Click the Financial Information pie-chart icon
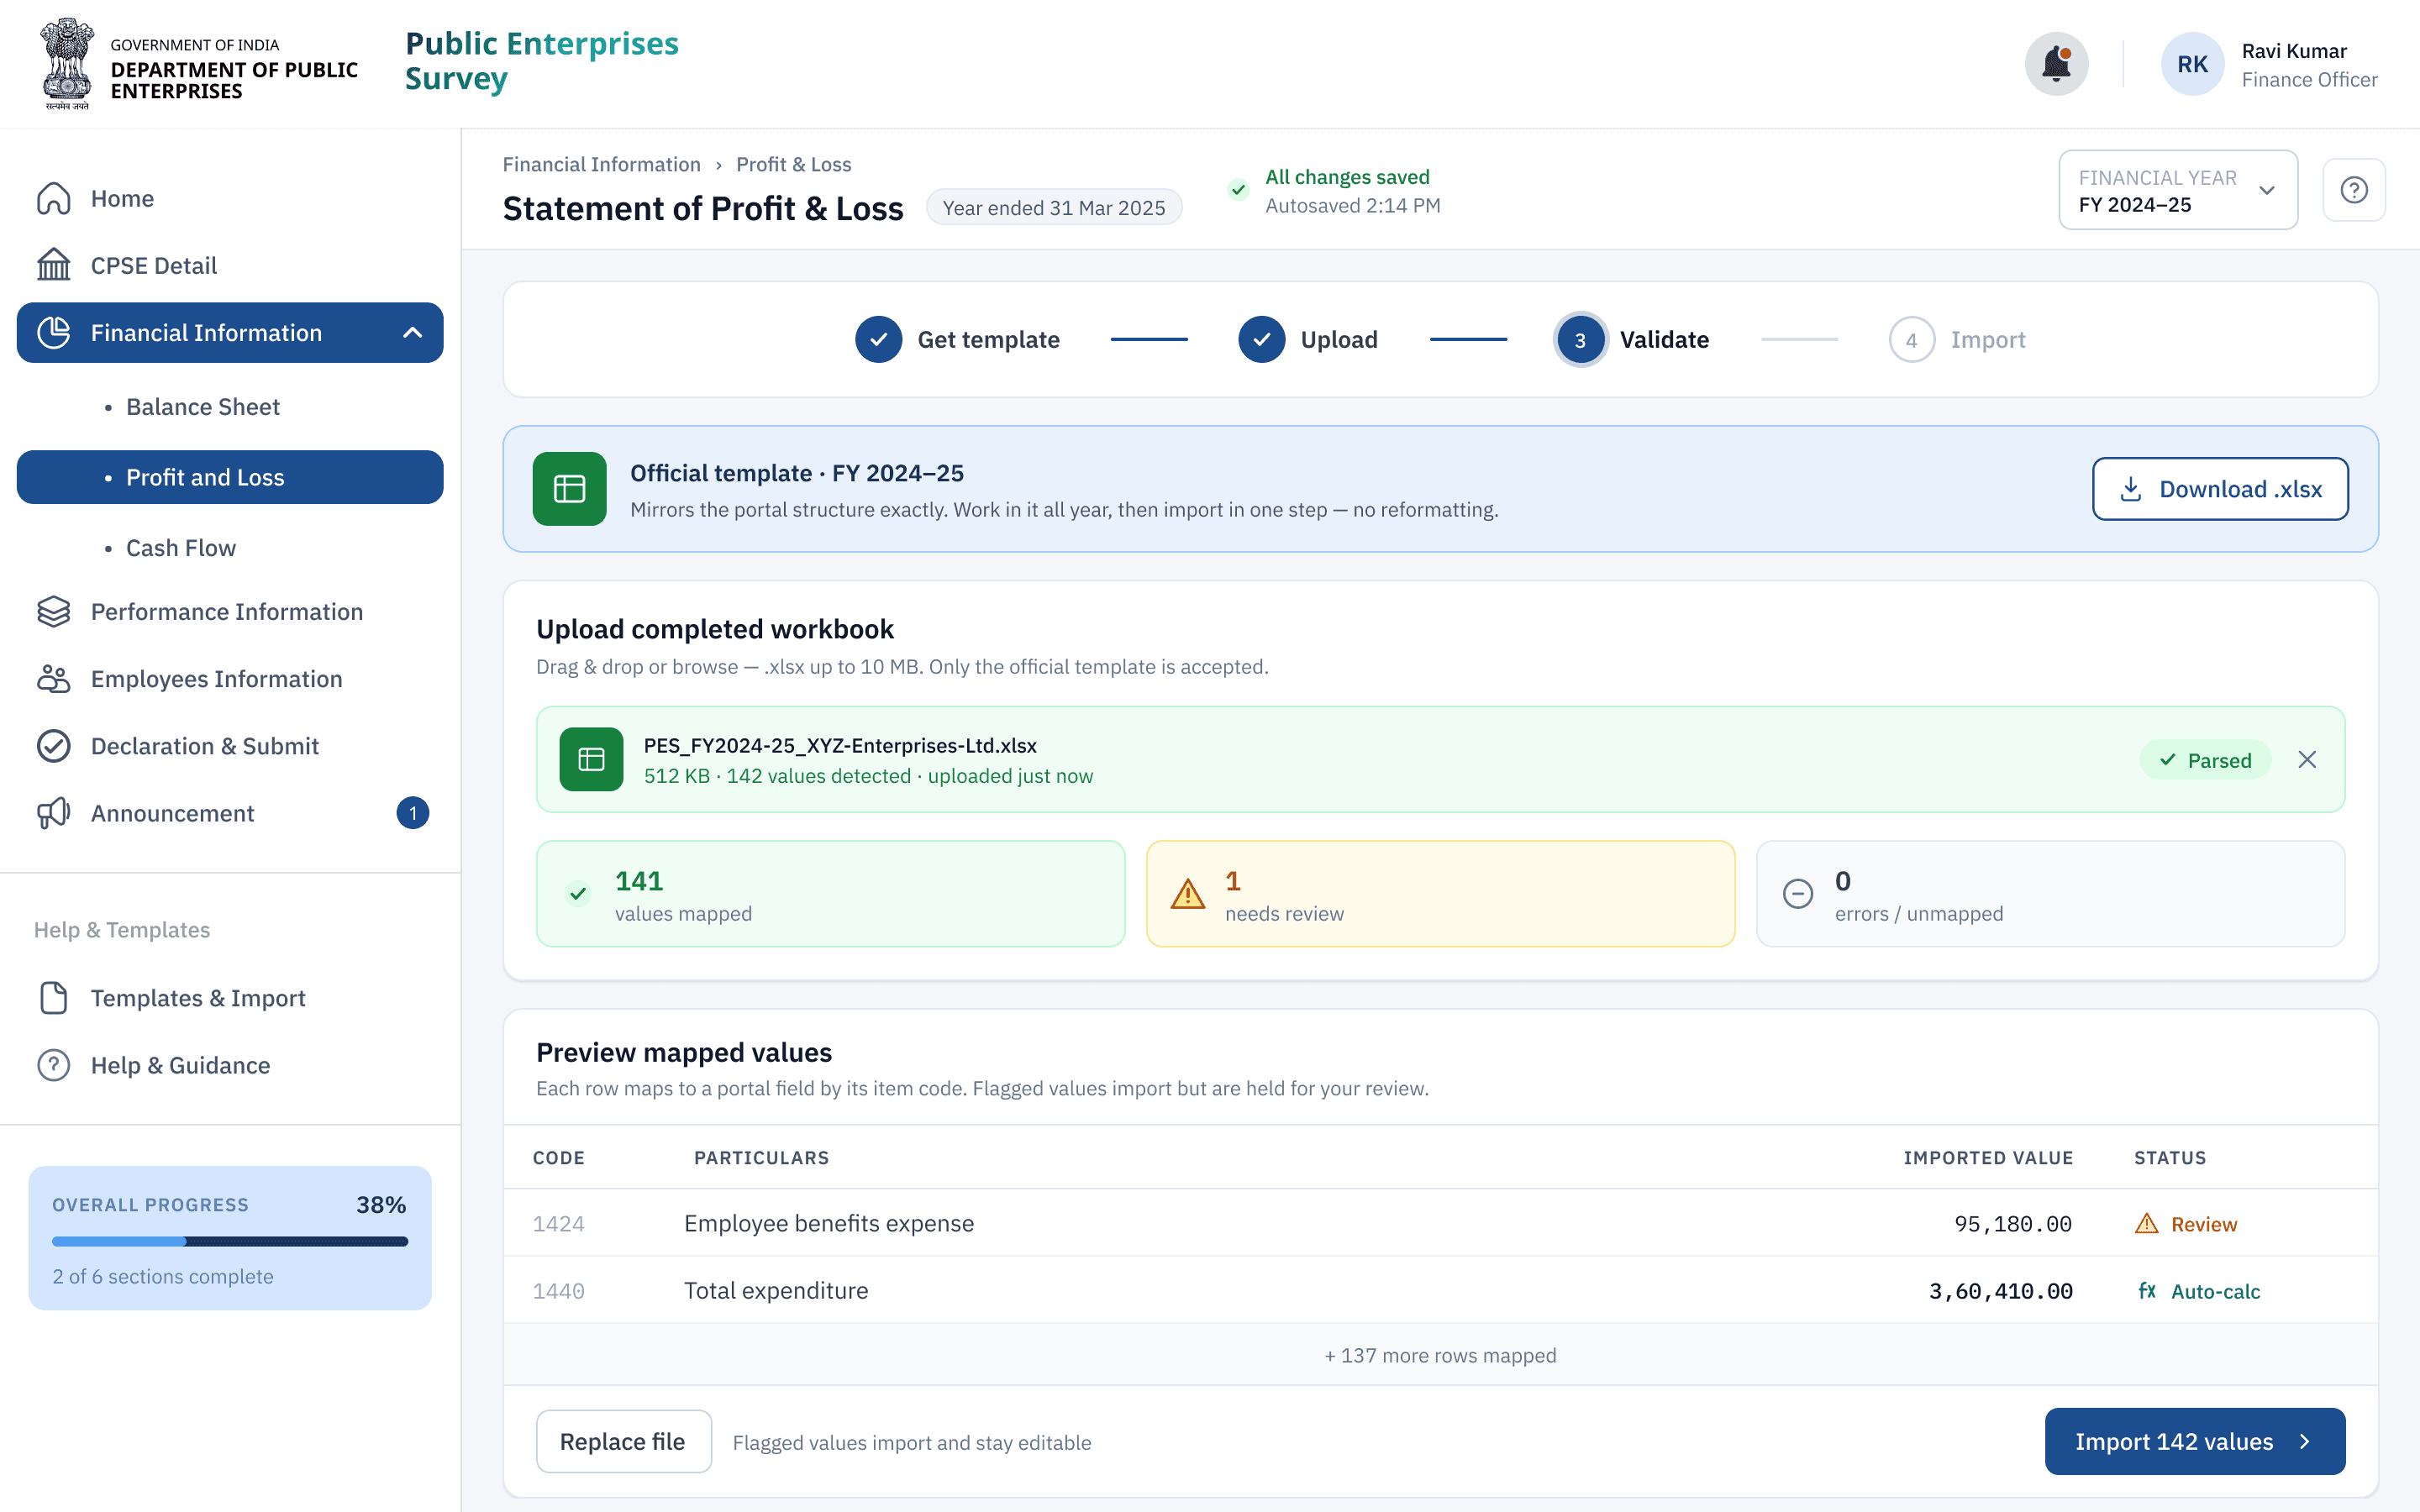The image size is (2420, 1512). [54, 332]
